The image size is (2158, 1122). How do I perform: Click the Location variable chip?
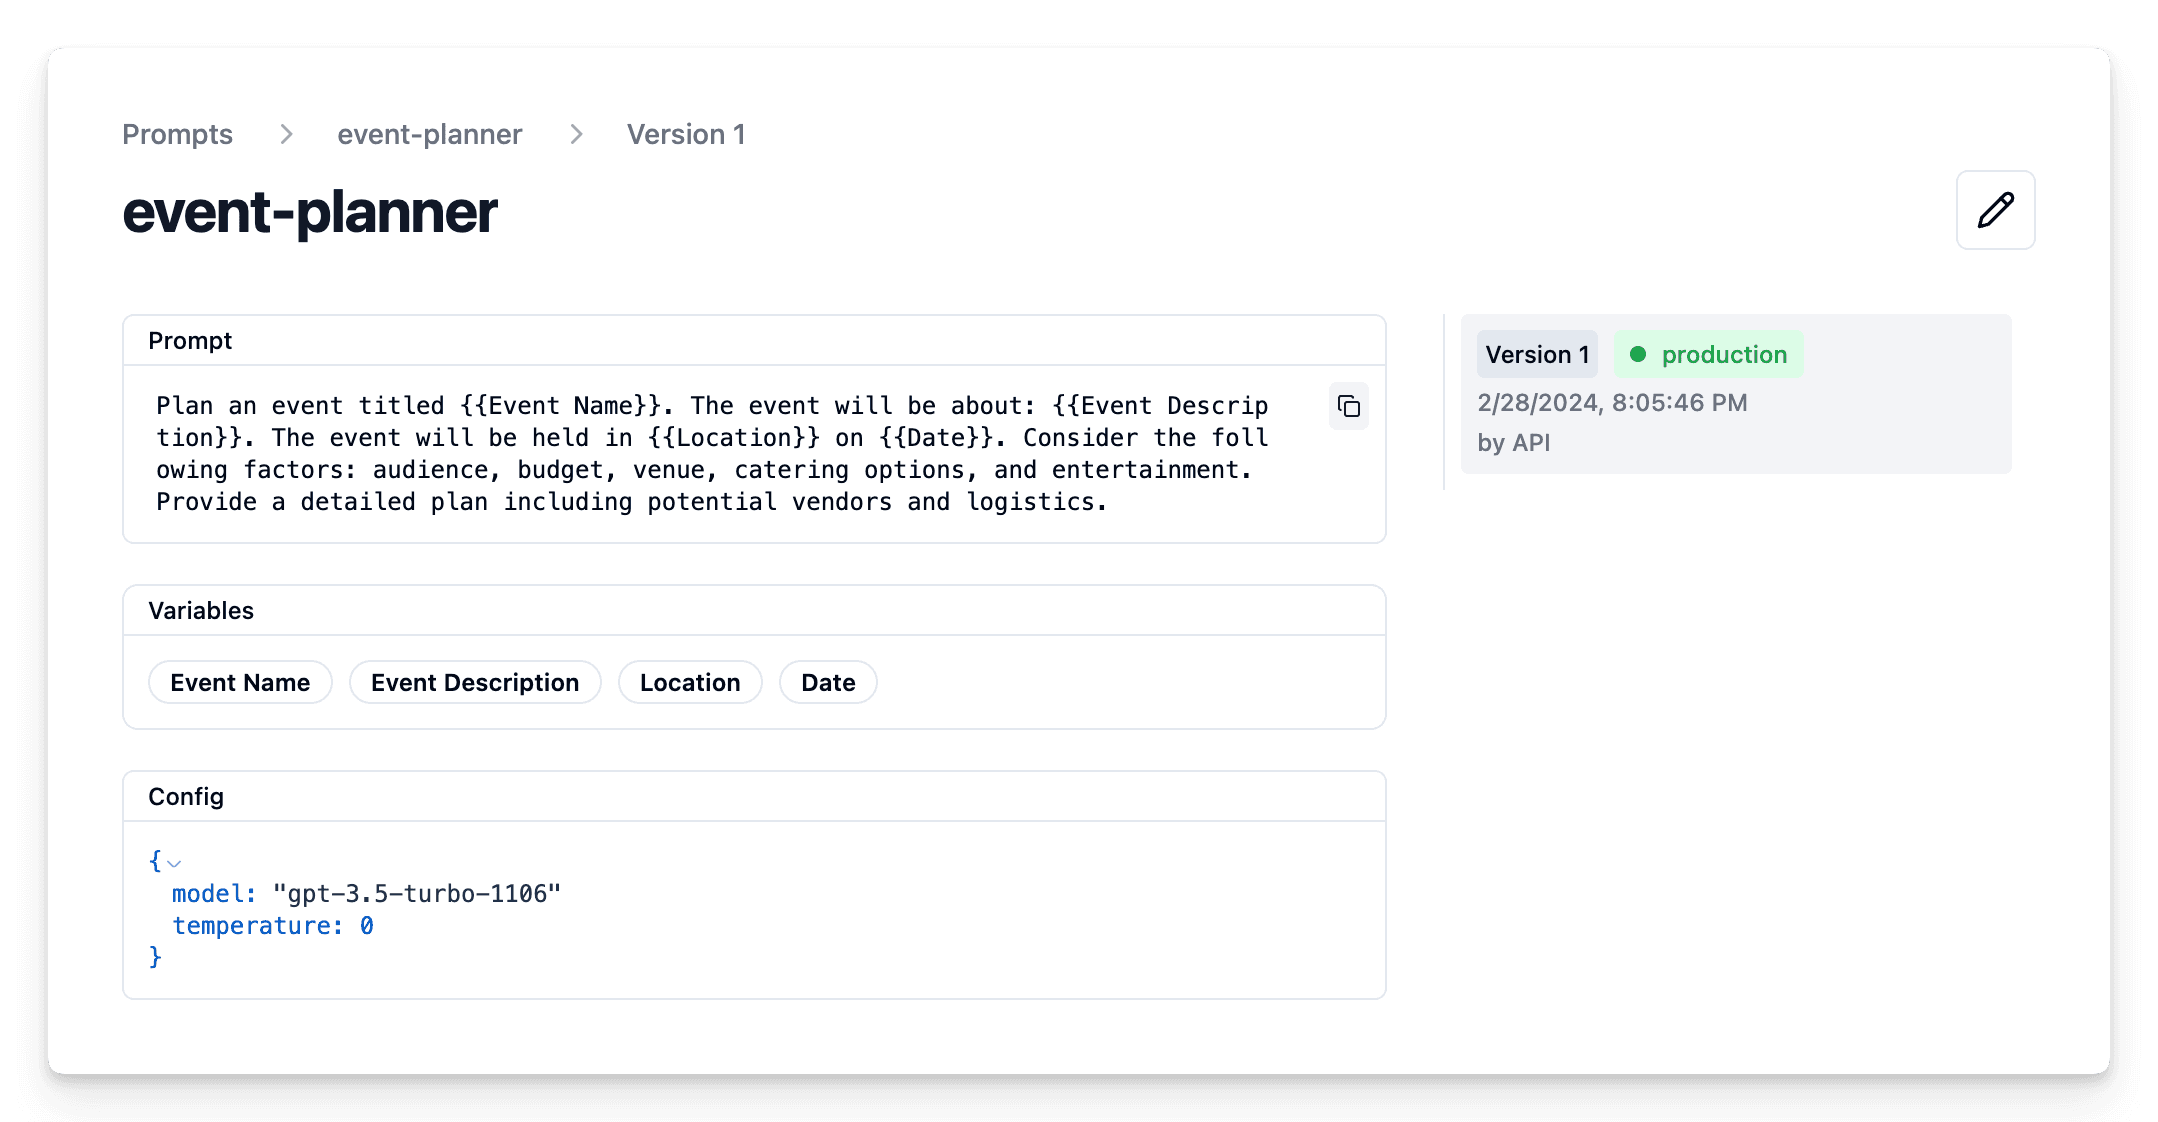(690, 682)
